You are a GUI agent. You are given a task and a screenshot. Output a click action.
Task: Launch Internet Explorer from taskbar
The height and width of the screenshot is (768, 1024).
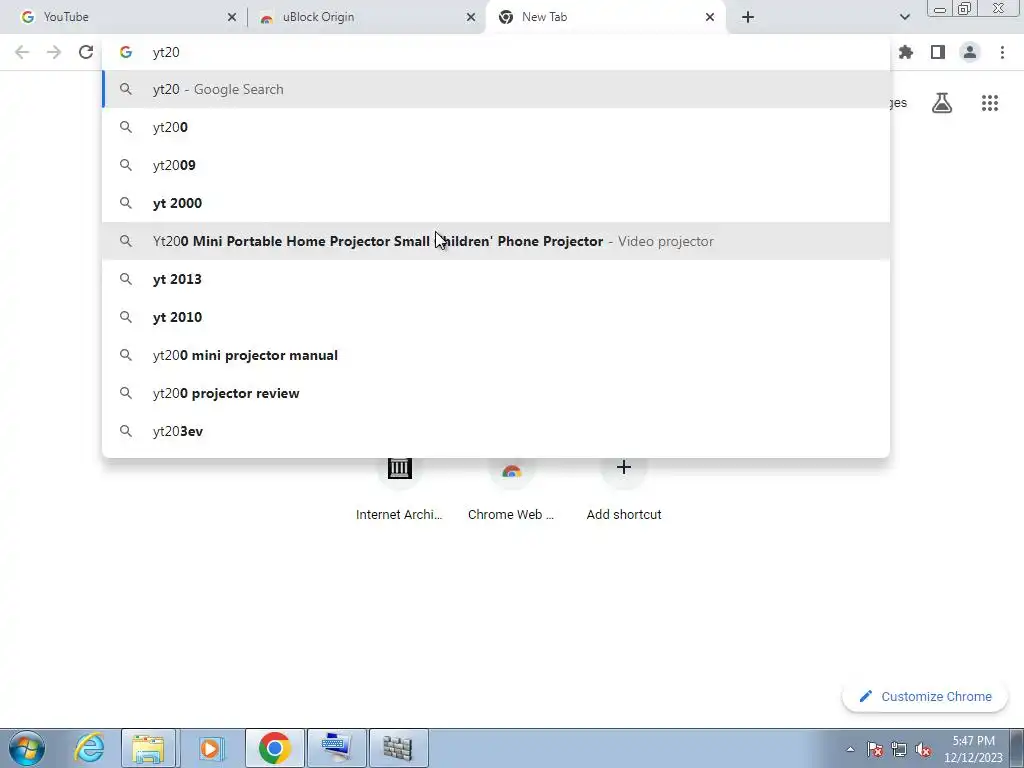(x=88, y=748)
